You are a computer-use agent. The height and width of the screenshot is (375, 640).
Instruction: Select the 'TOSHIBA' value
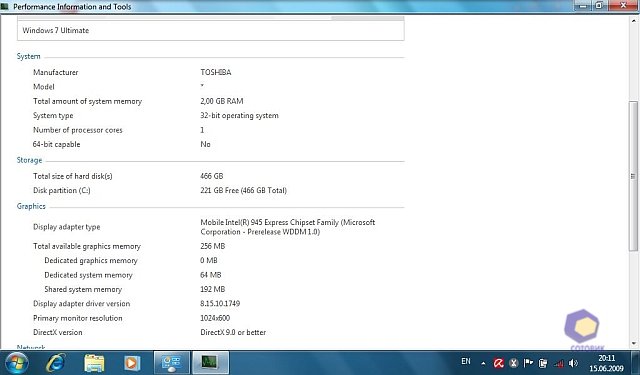216,72
